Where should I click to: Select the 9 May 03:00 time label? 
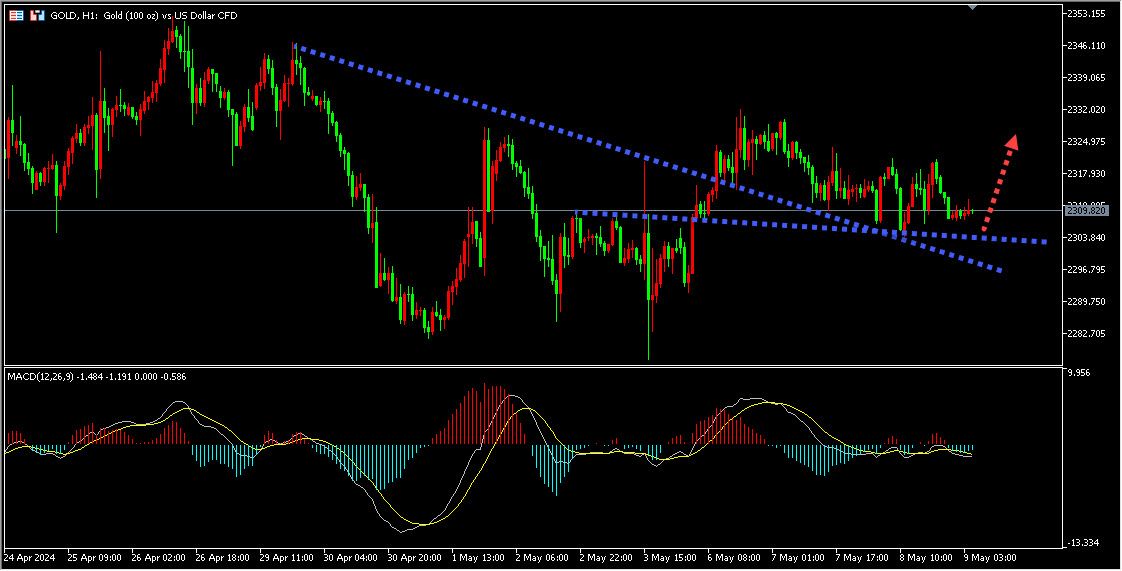click(x=991, y=555)
